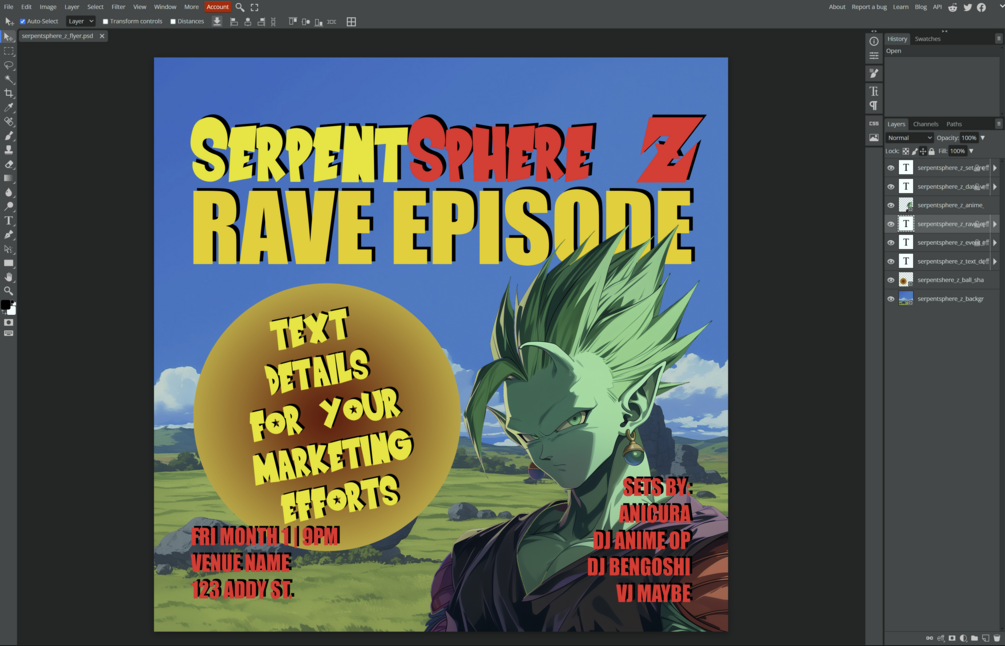
Task: Select the Spot Healing Brush tool
Action: (x=8, y=121)
